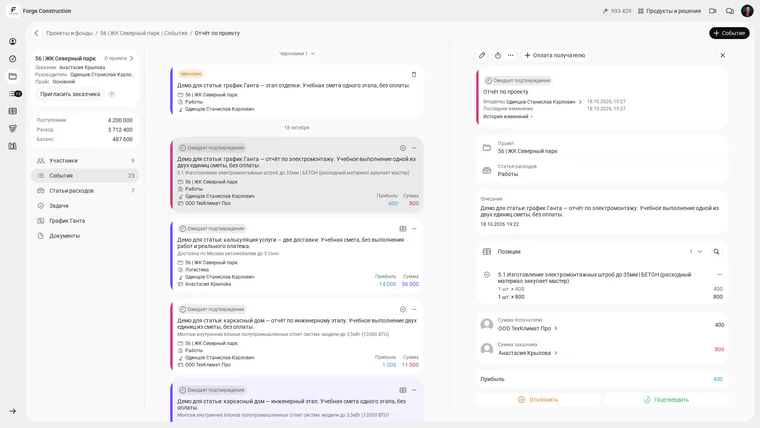Click 56 | ЖК Северный парк | События breadcrumb
The height and width of the screenshot is (428, 760).
click(x=143, y=33)
